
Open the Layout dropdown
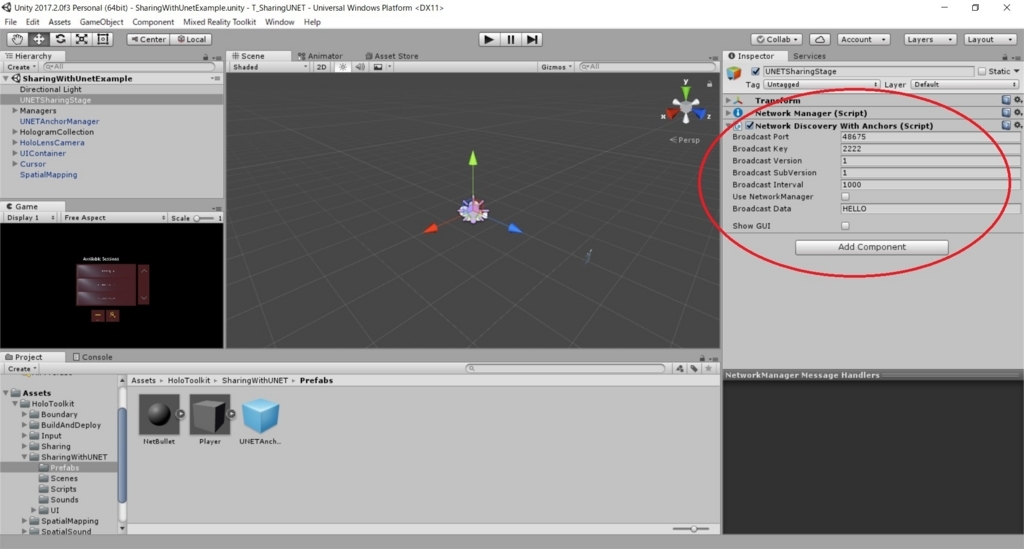coord(989,39)
